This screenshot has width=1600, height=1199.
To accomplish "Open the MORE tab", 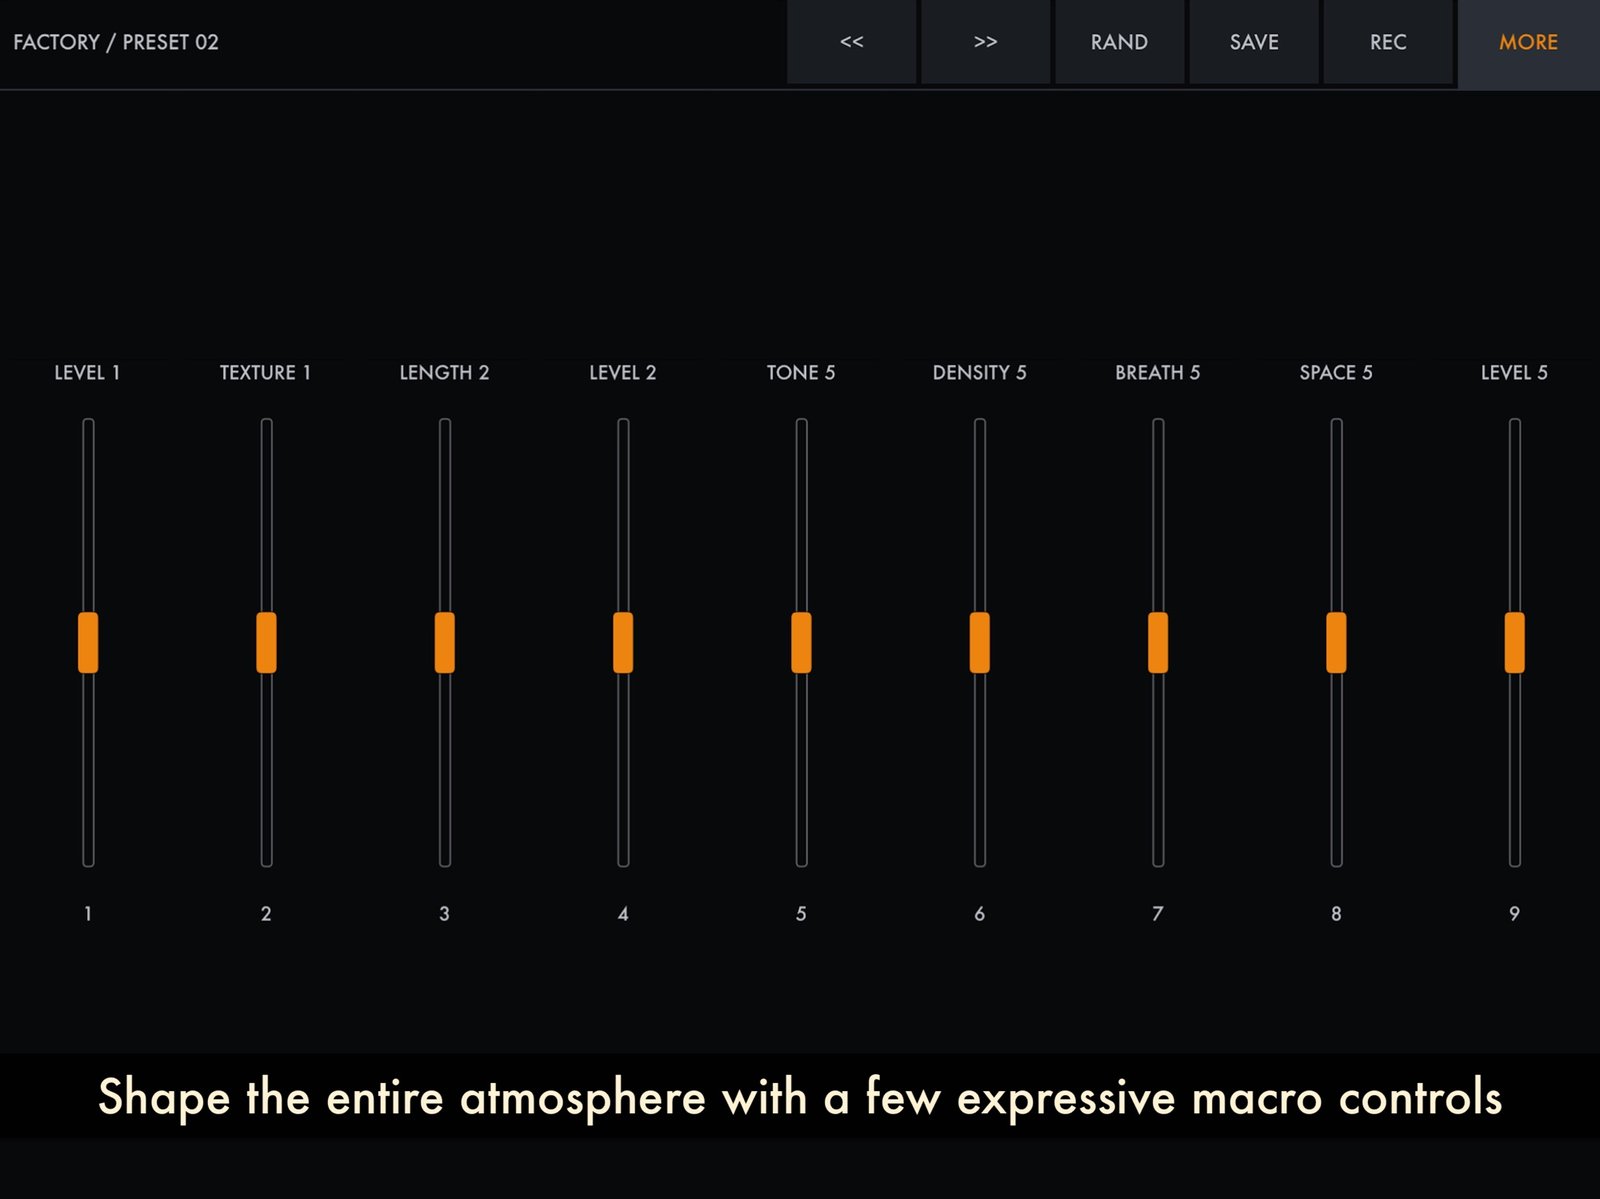I will click(x=1528, y=43).
